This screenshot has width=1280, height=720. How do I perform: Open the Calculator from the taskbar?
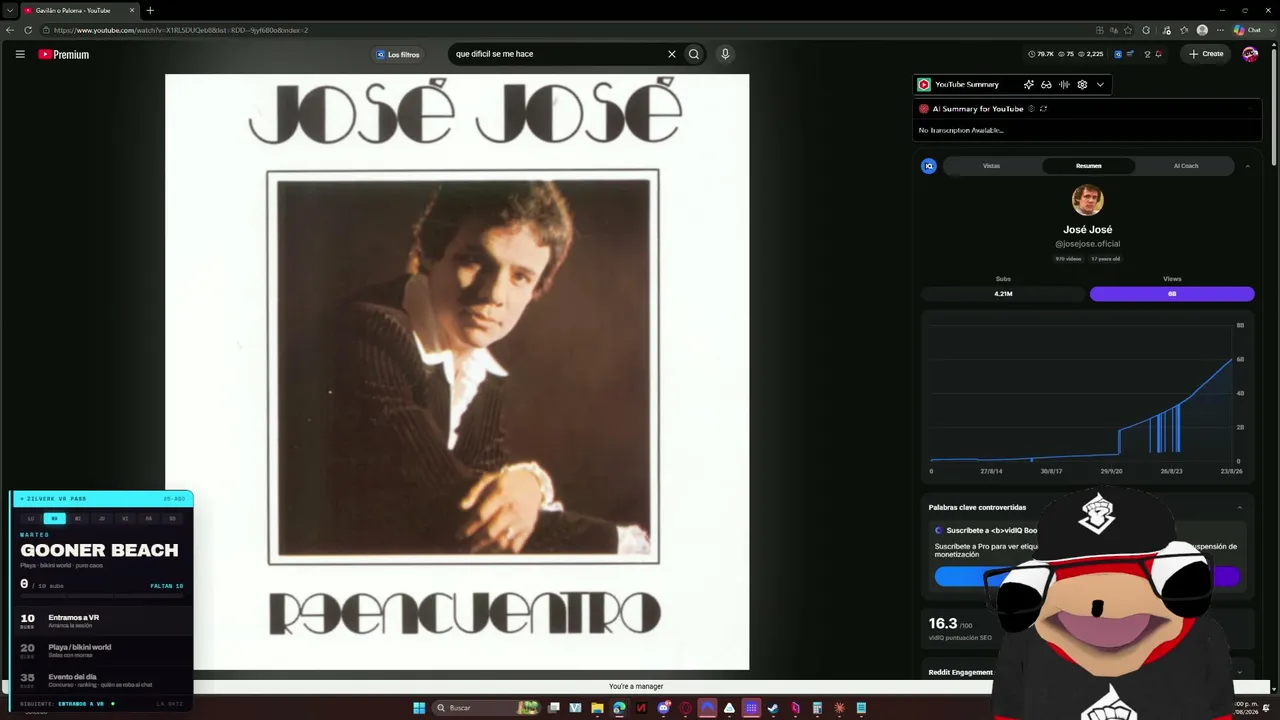tap(817, 708)
